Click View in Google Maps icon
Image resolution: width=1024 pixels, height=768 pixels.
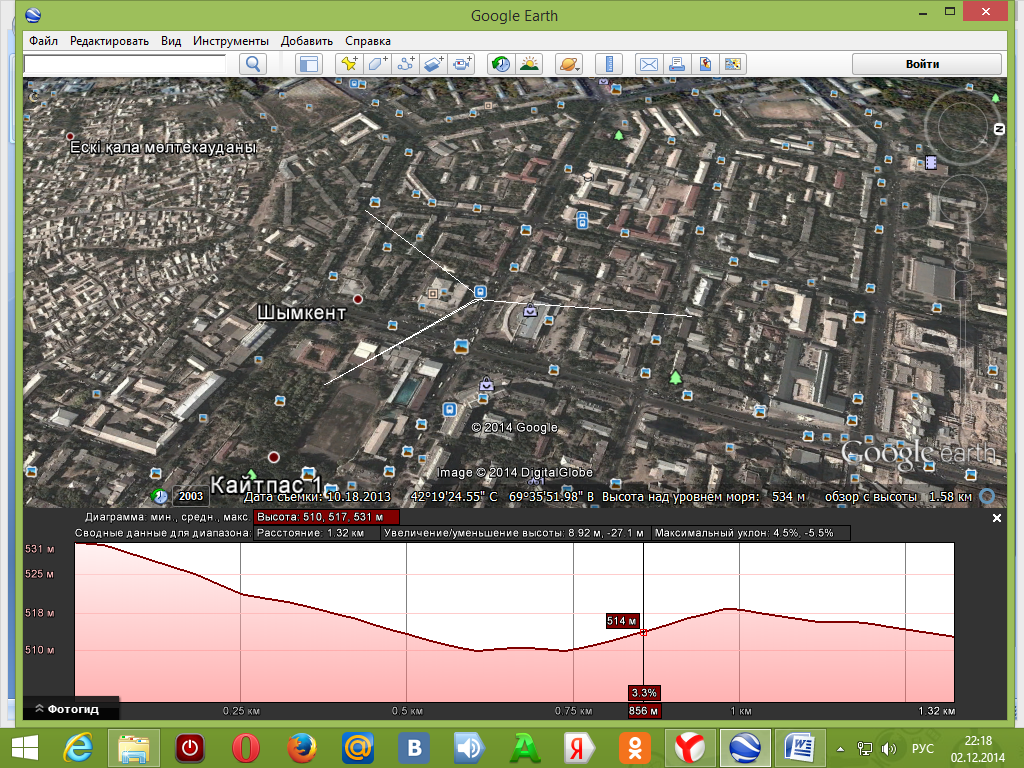click(x=733, y=64)
